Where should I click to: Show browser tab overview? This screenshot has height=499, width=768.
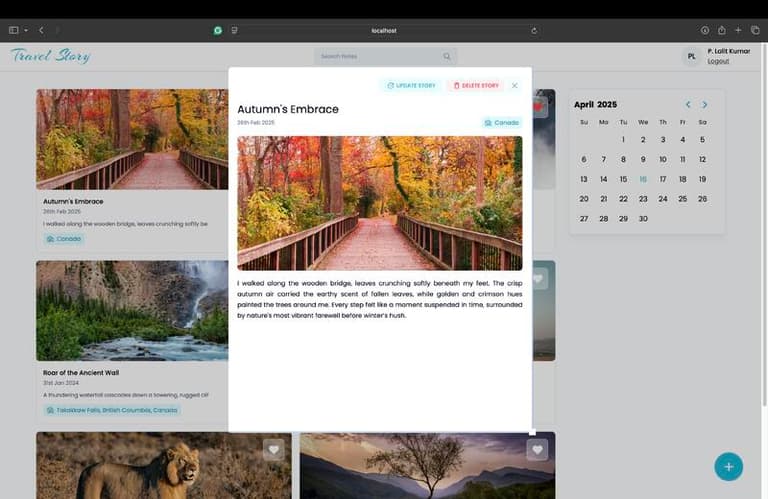pyautogui.click(x=755, y=30)
